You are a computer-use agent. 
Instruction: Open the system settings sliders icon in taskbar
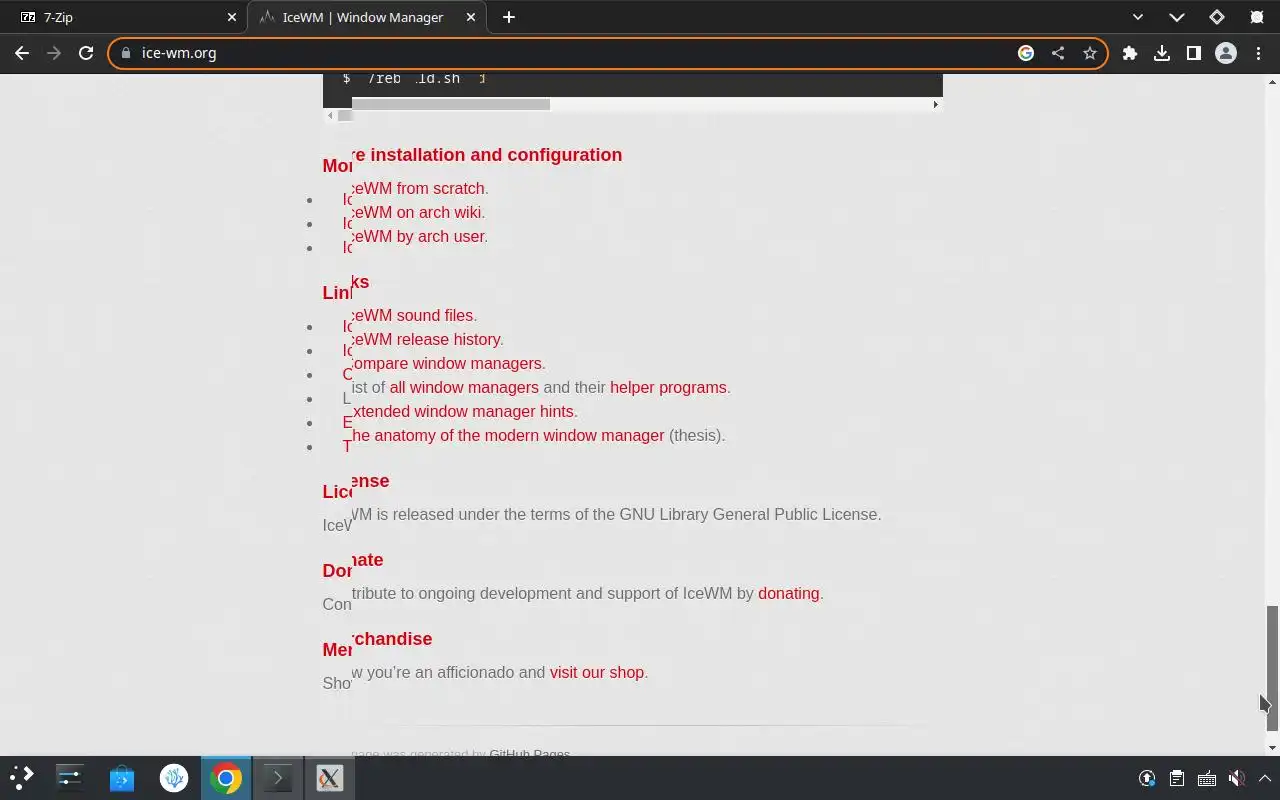click(x=70, y=777)
